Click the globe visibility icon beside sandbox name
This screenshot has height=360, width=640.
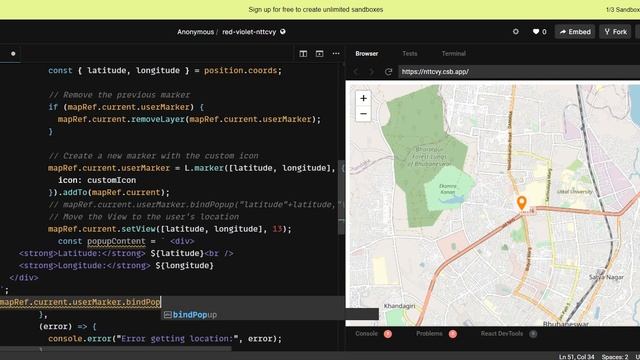282,31
